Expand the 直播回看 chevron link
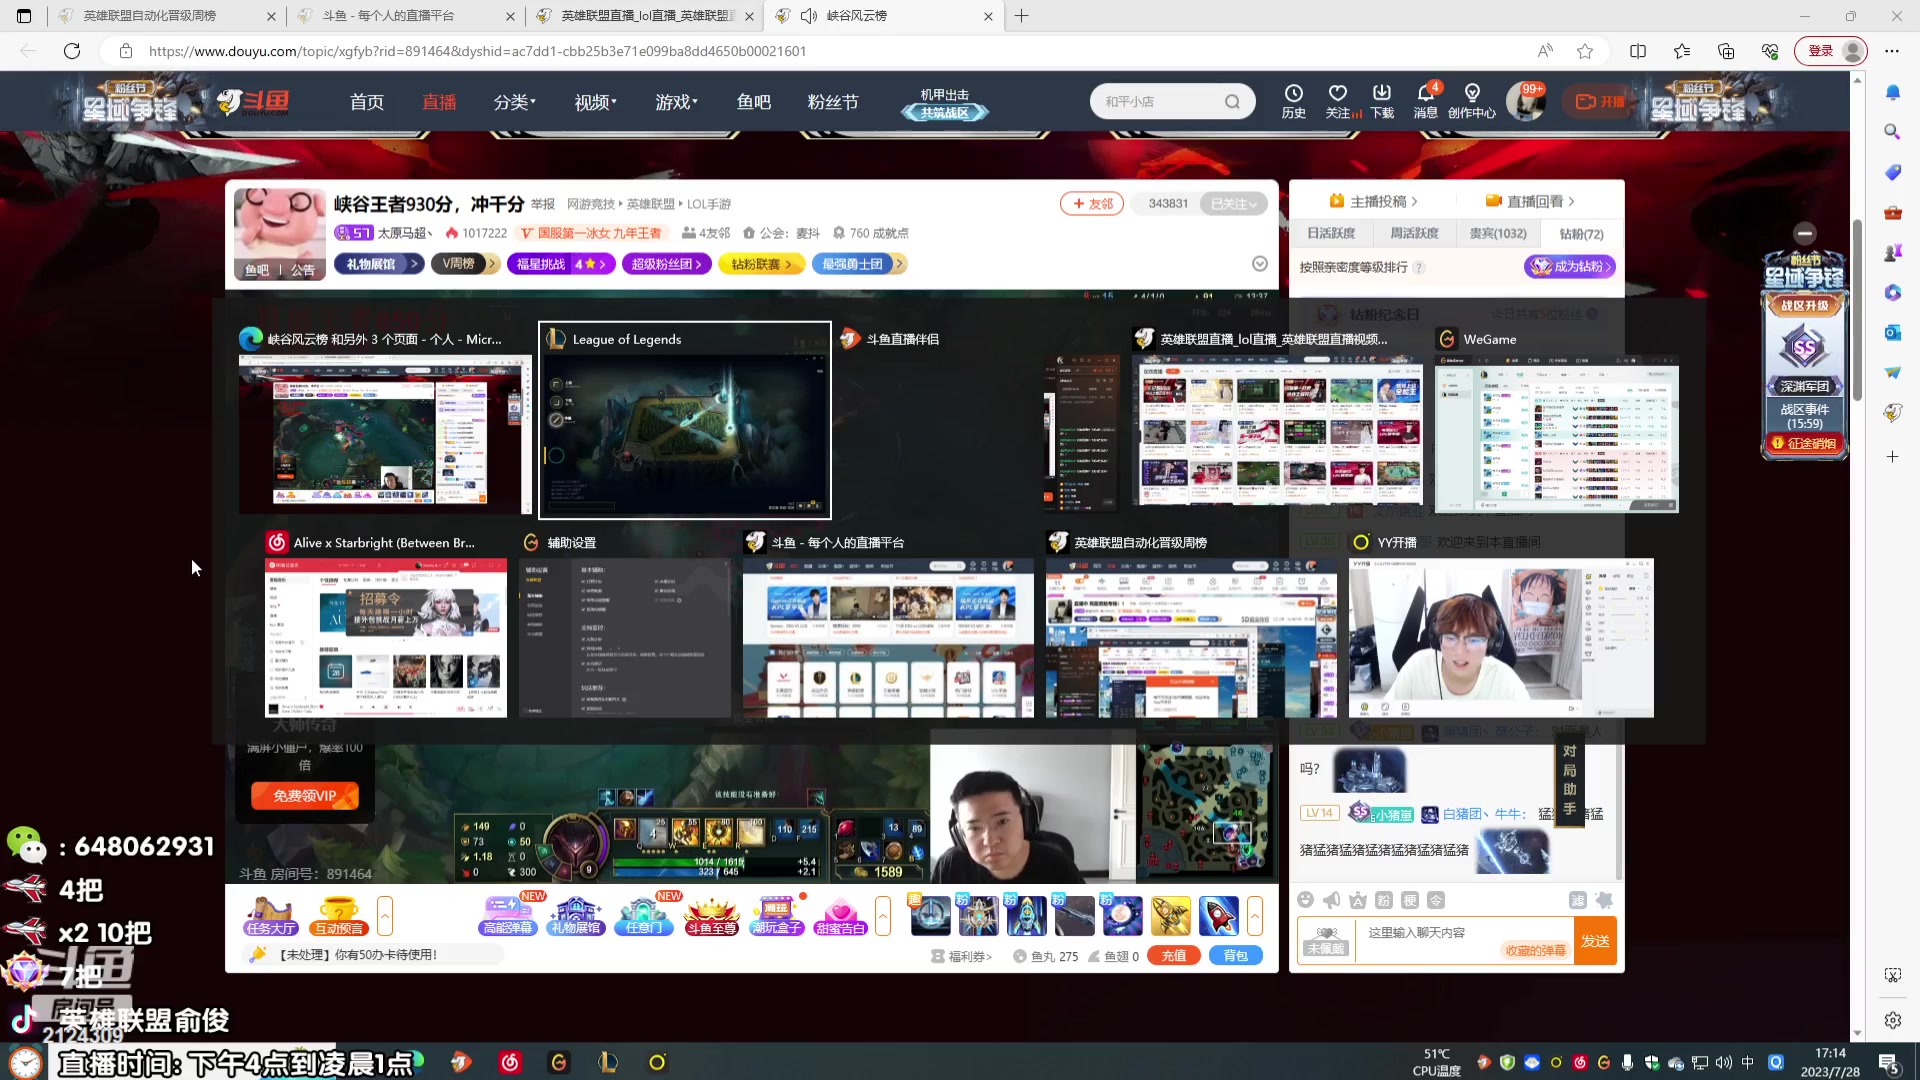This screenshot has height=1080, width=1920. 1530,201
